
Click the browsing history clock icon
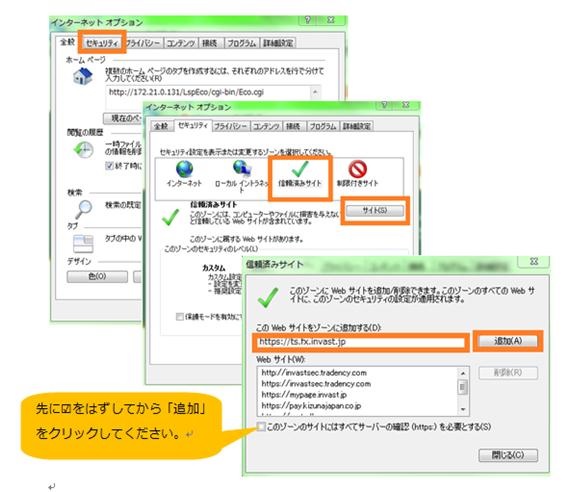coord(83,149)
